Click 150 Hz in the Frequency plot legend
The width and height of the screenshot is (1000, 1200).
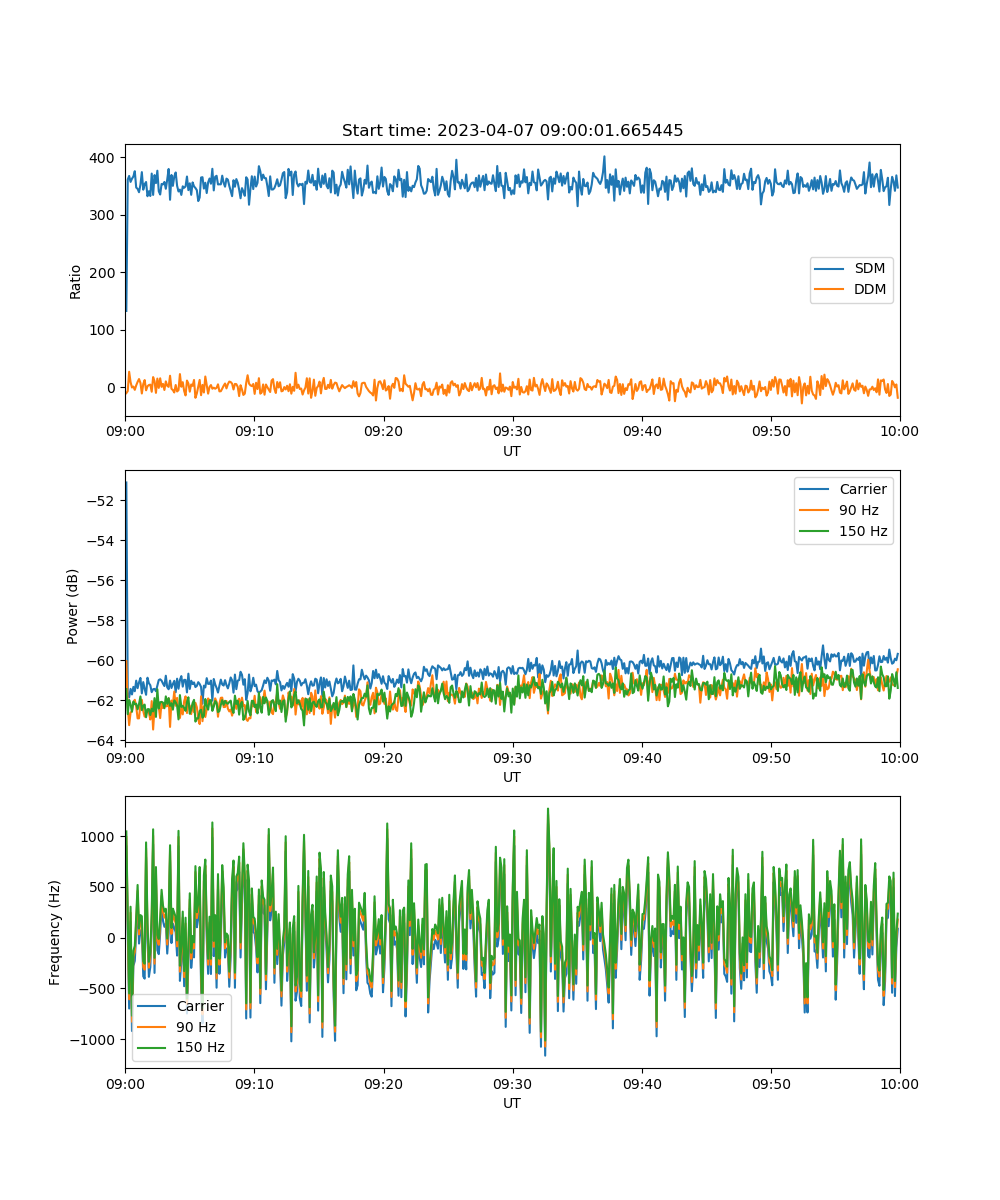point(201,1048)
